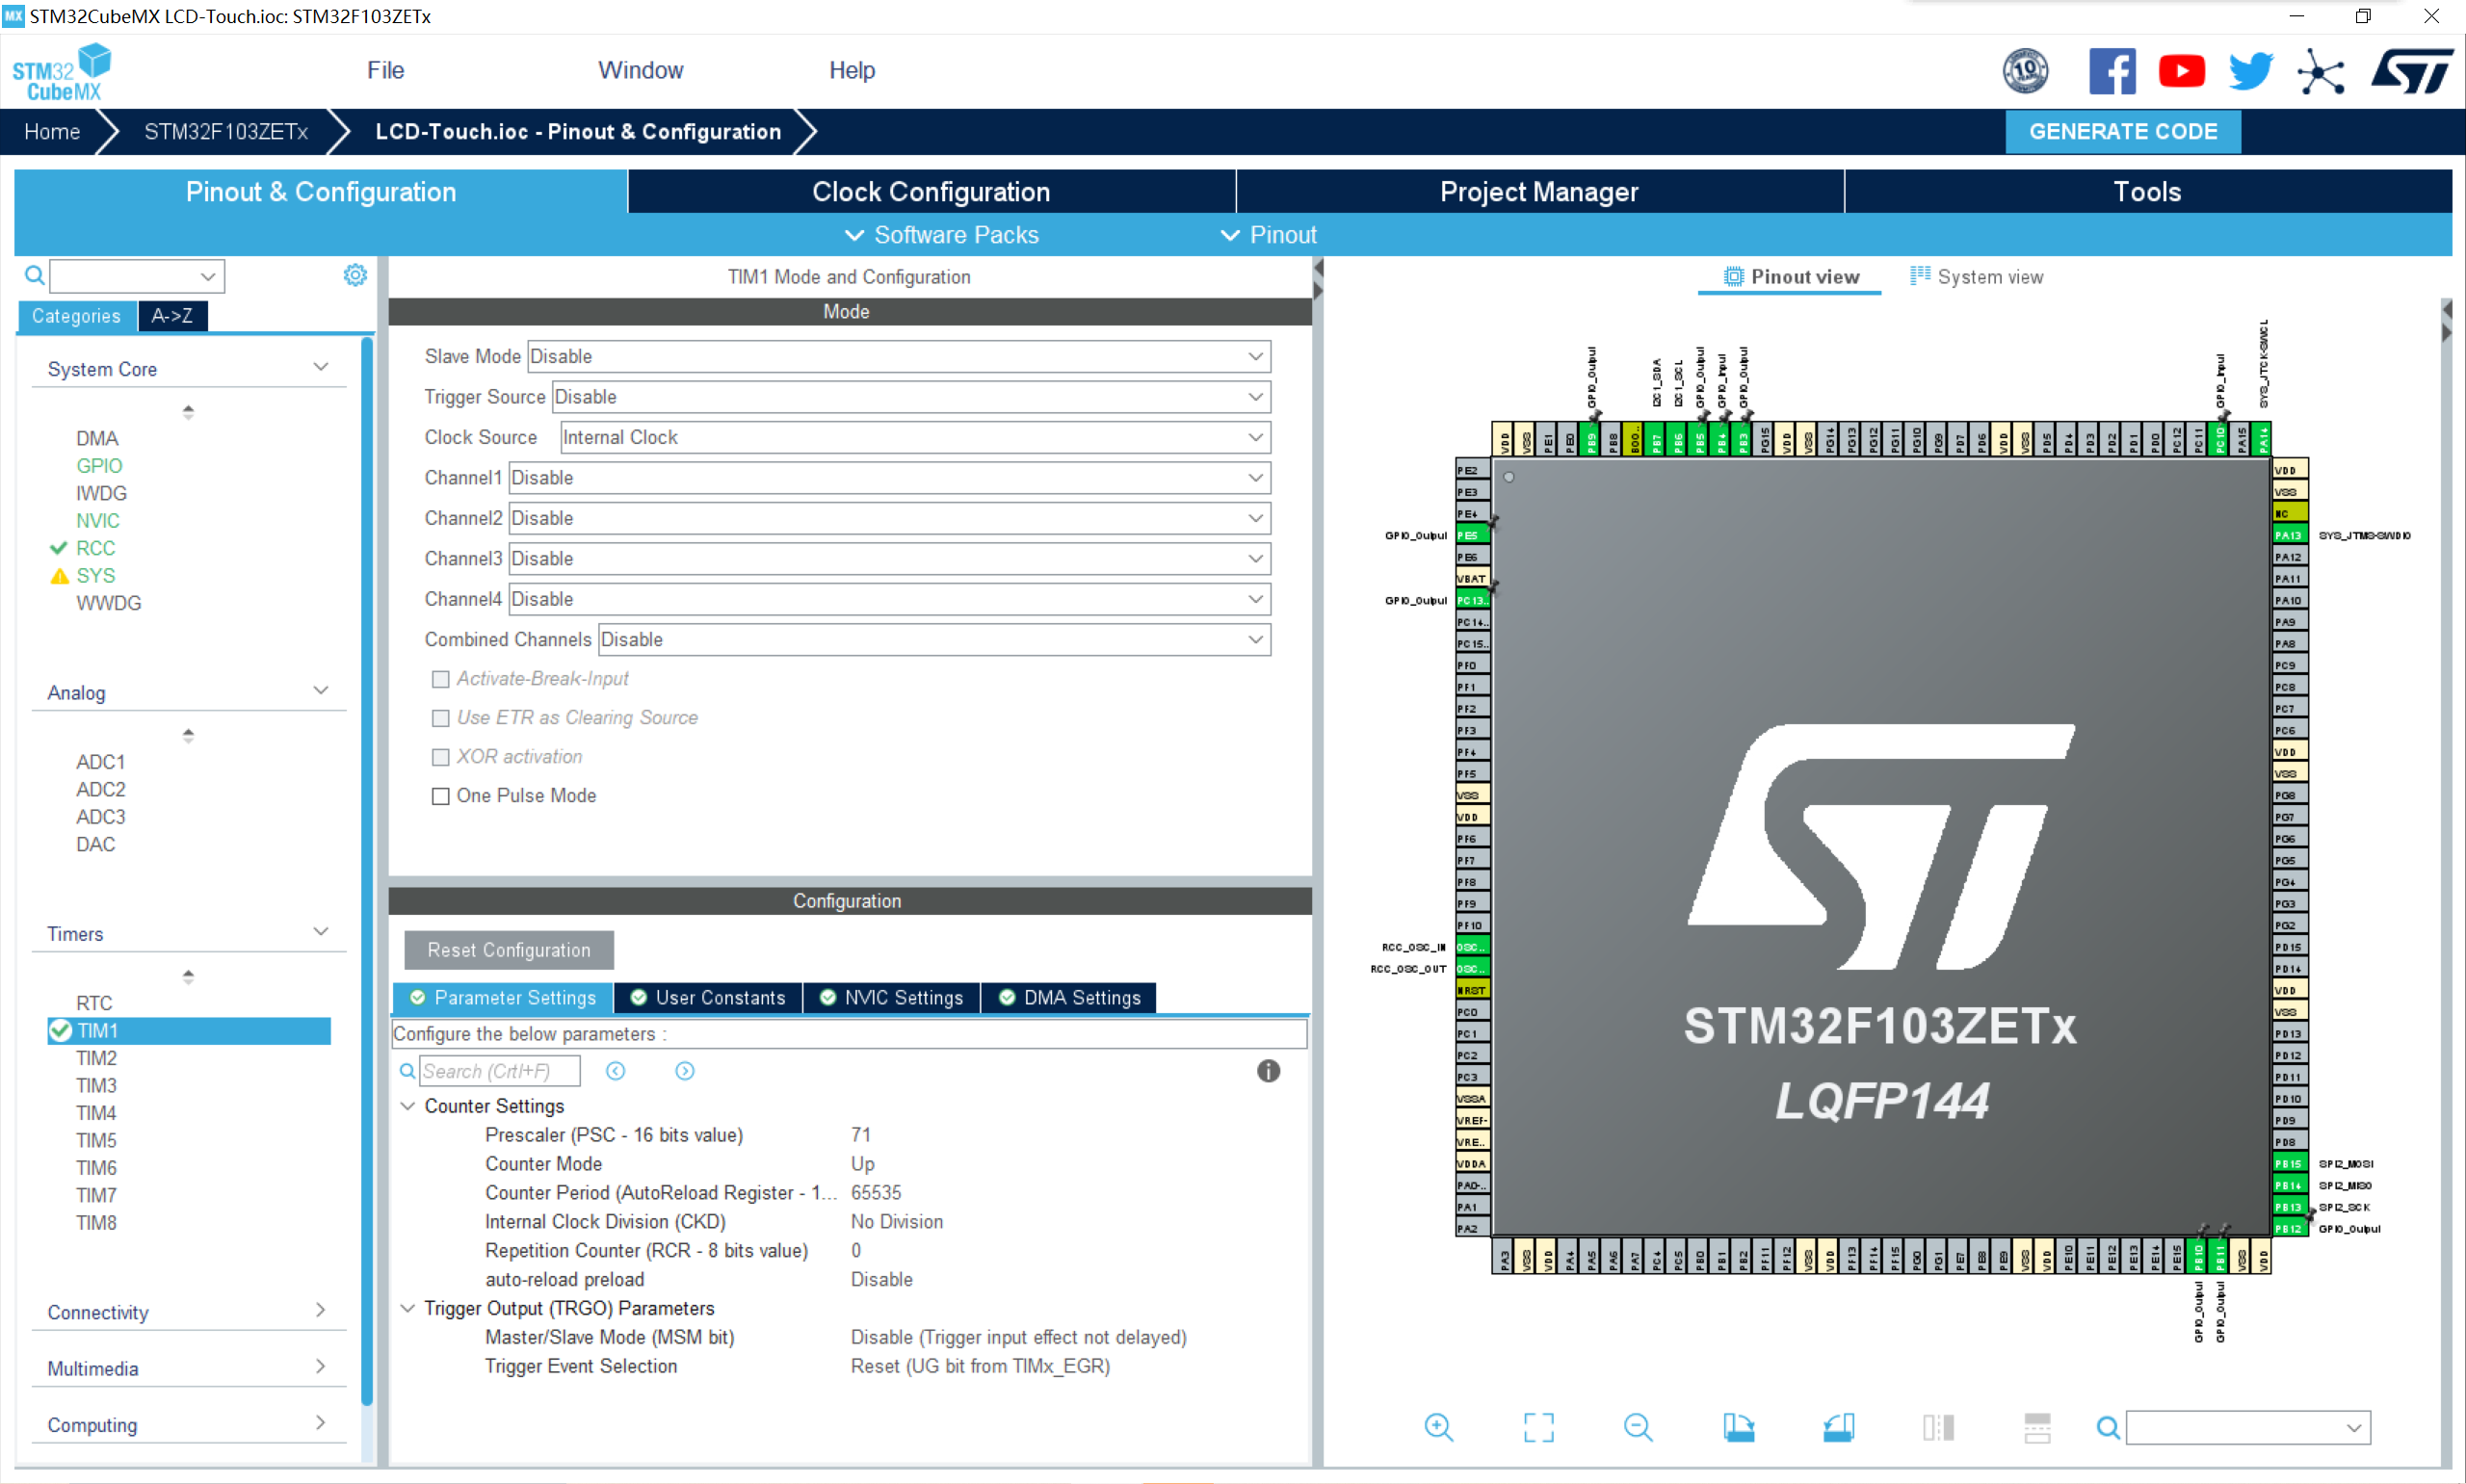
Task: Open the NVIC Settings tab
Action: click(x=892, y=997)
